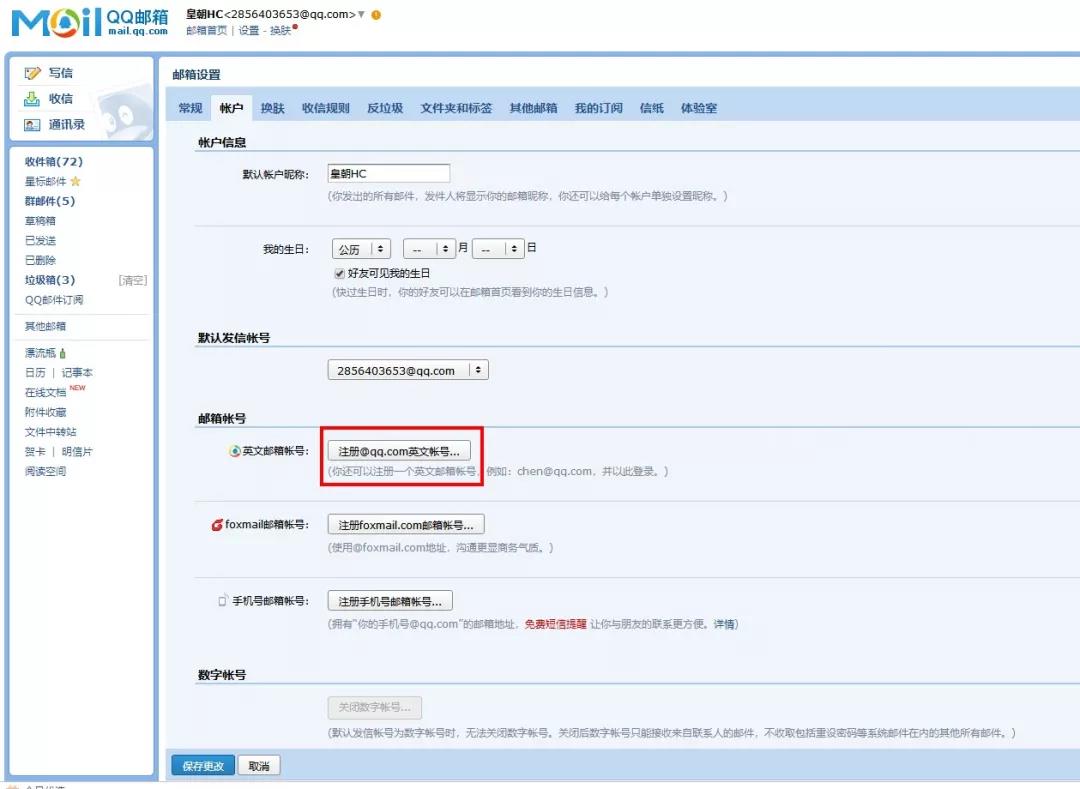Click the receive mail (收信) icon
The image size is (1080, 789).
[x=32, y=99]
